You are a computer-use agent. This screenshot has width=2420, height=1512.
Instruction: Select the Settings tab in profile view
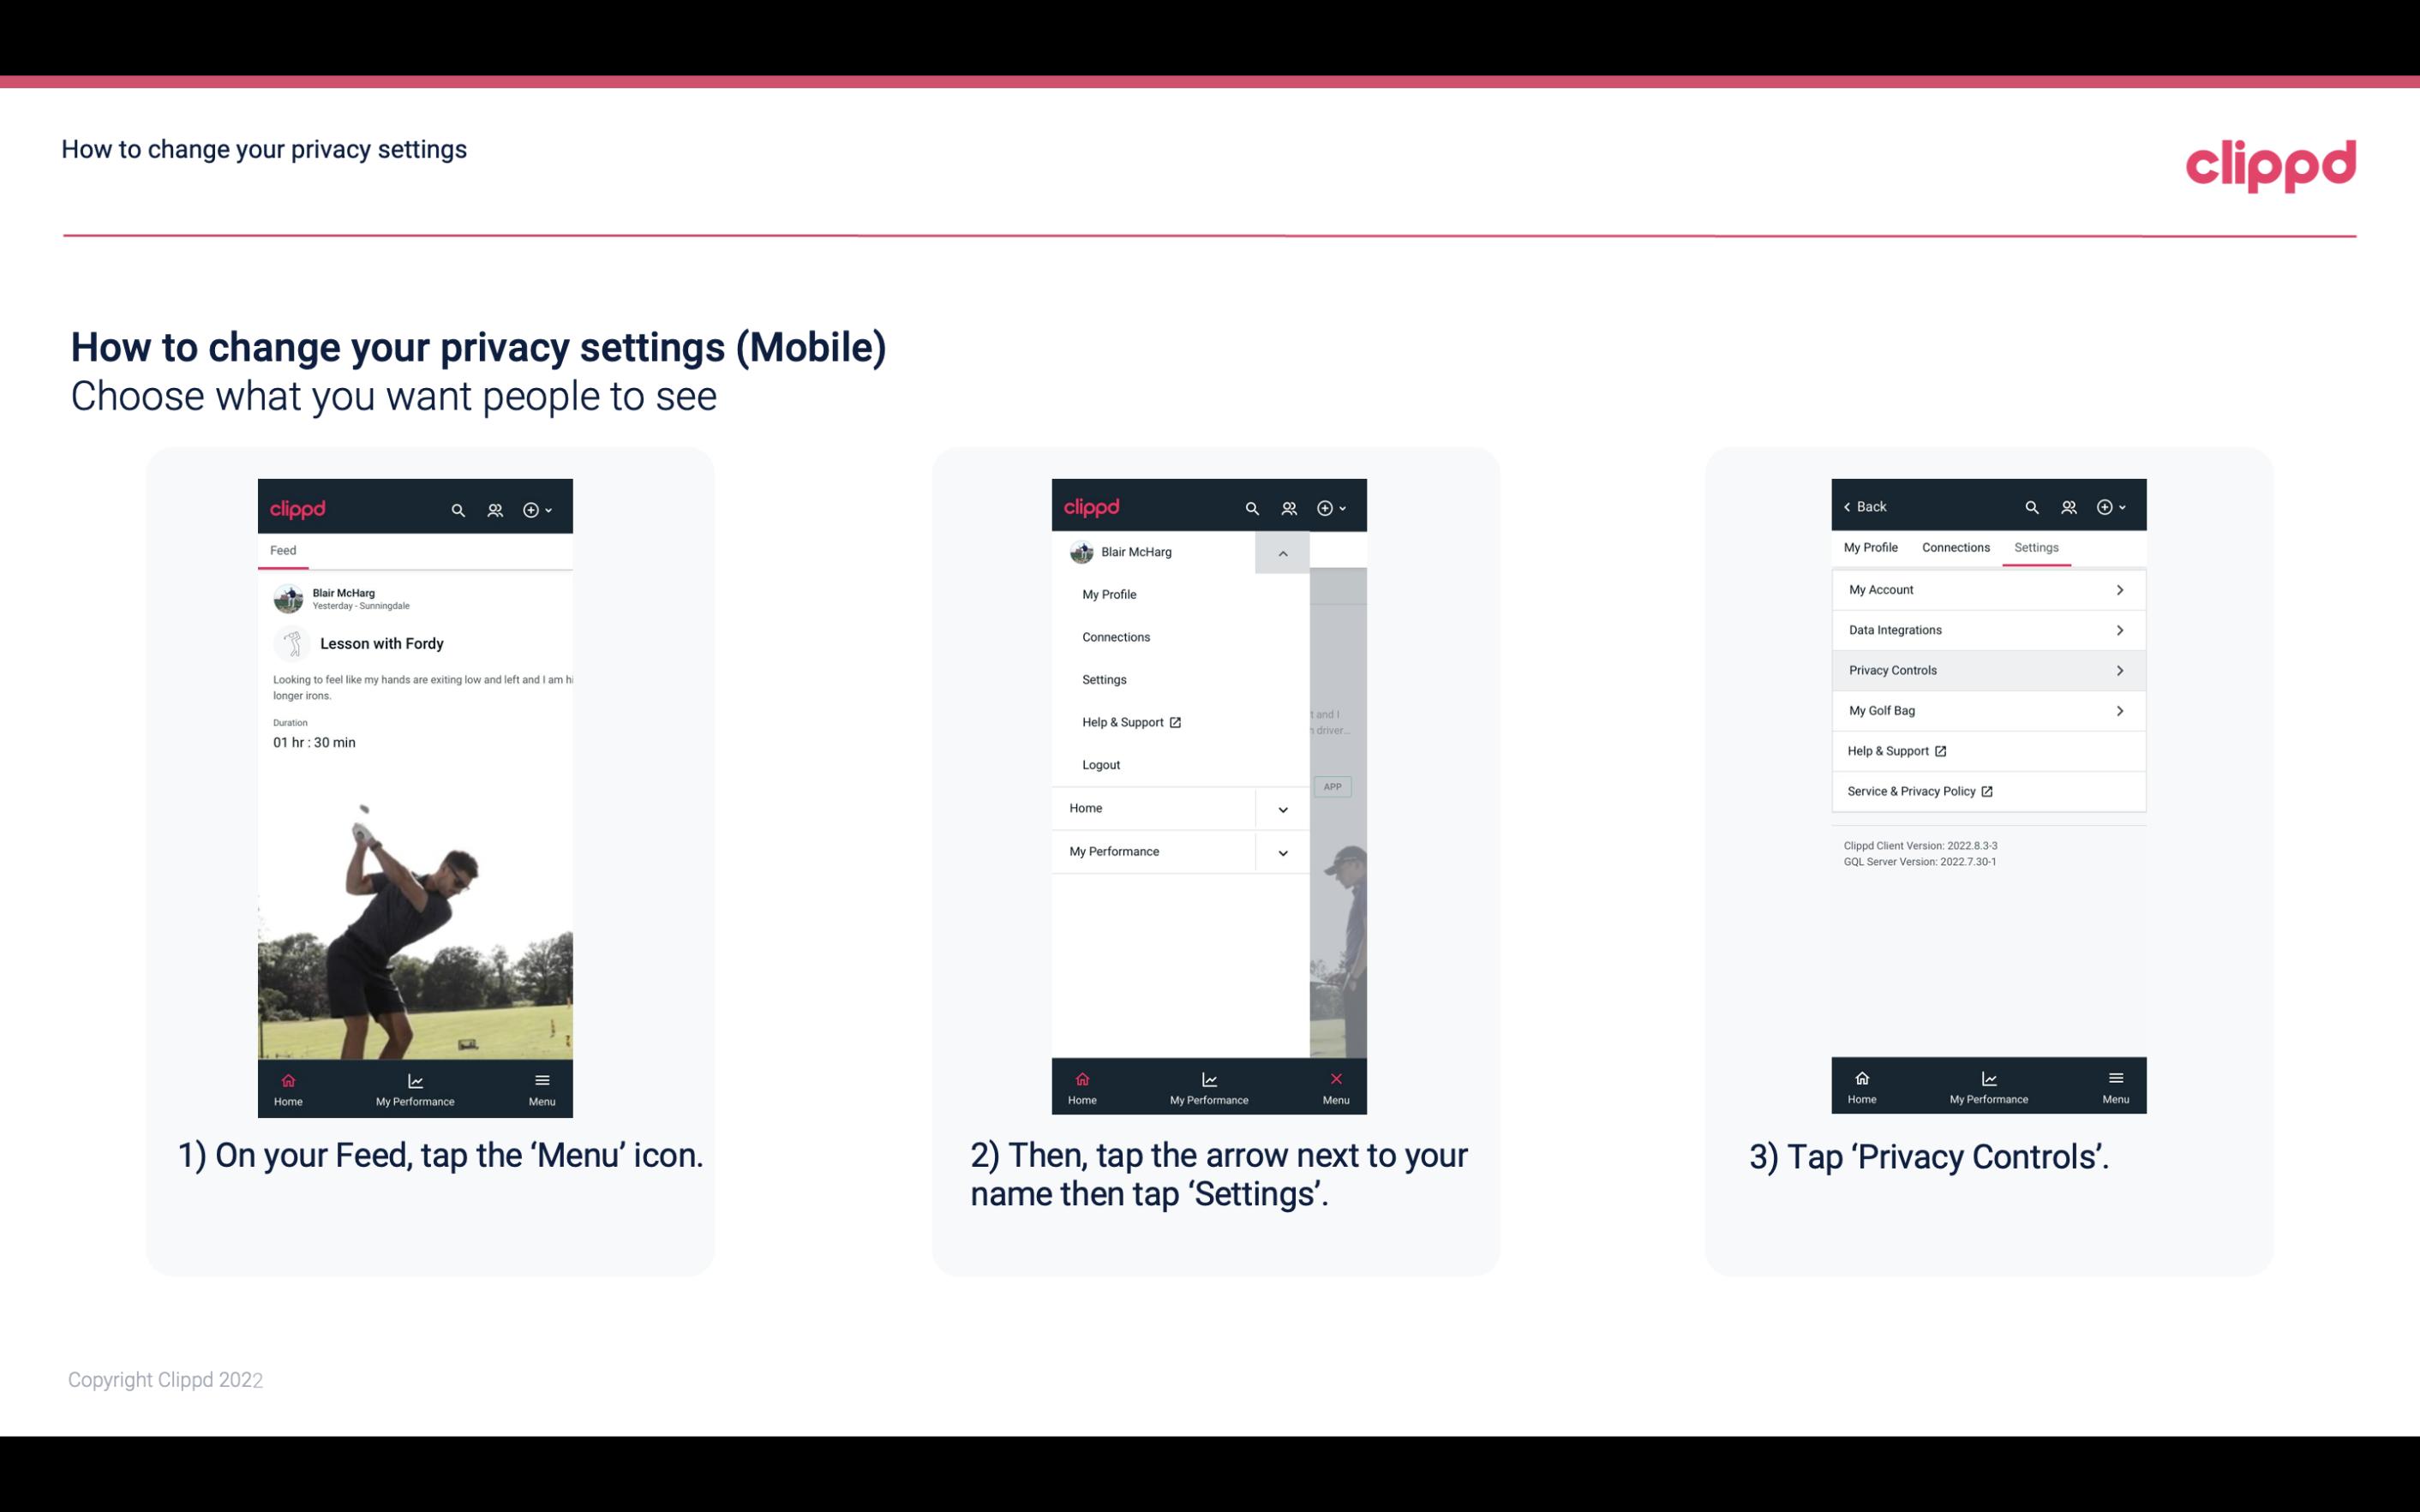2035,547
